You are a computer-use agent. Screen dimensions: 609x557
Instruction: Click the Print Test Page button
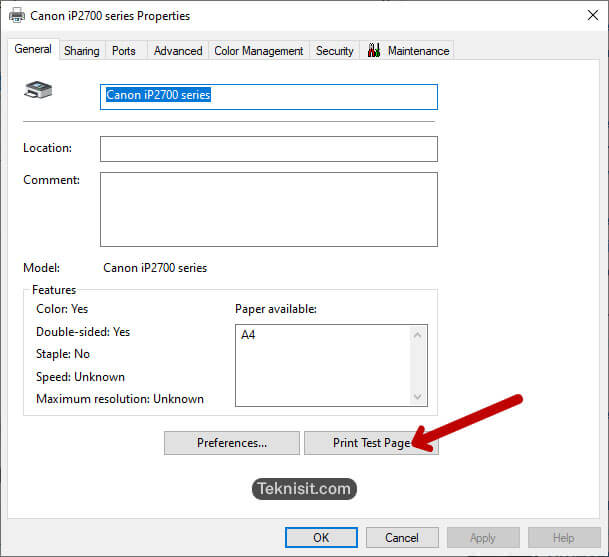tap(371, 443)
